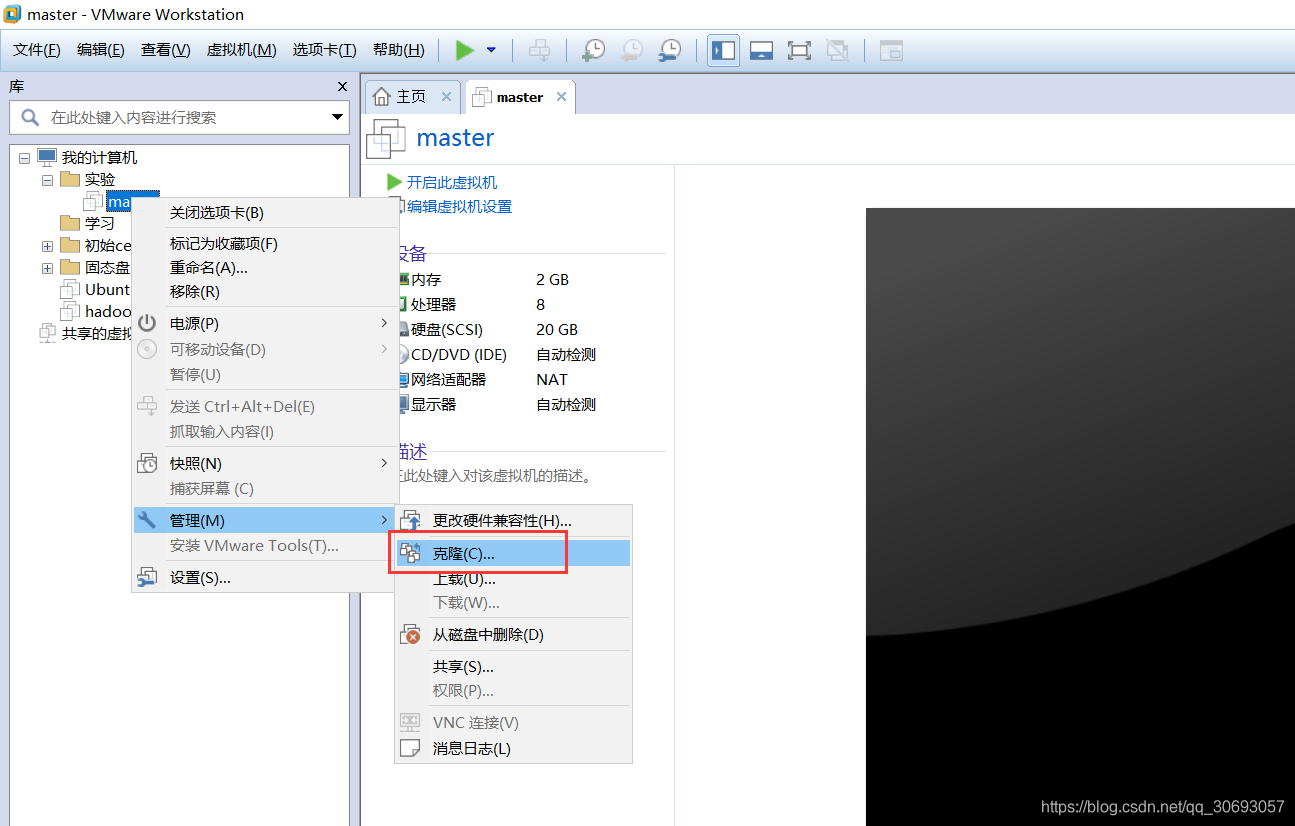The image size is (1295, 826).
Task: Select the hadoop VM in the library
Action: pos(96,311)
